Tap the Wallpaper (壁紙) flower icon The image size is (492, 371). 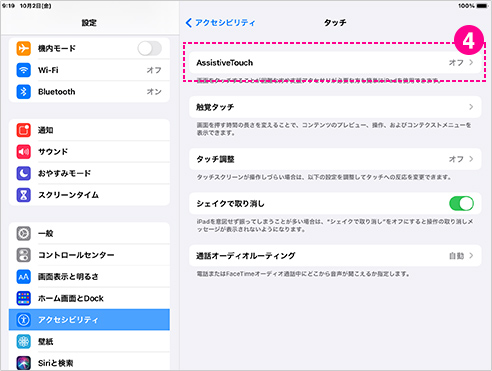pos(24,341)
